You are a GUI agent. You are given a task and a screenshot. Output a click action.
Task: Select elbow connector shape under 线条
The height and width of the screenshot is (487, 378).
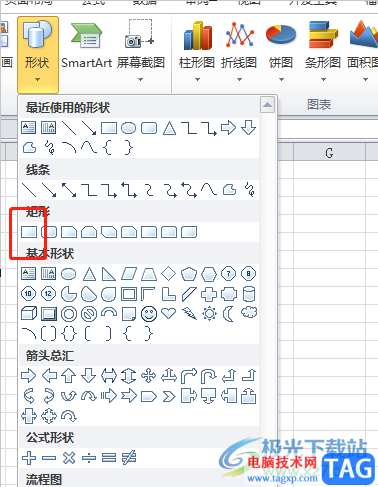[89, 190]
